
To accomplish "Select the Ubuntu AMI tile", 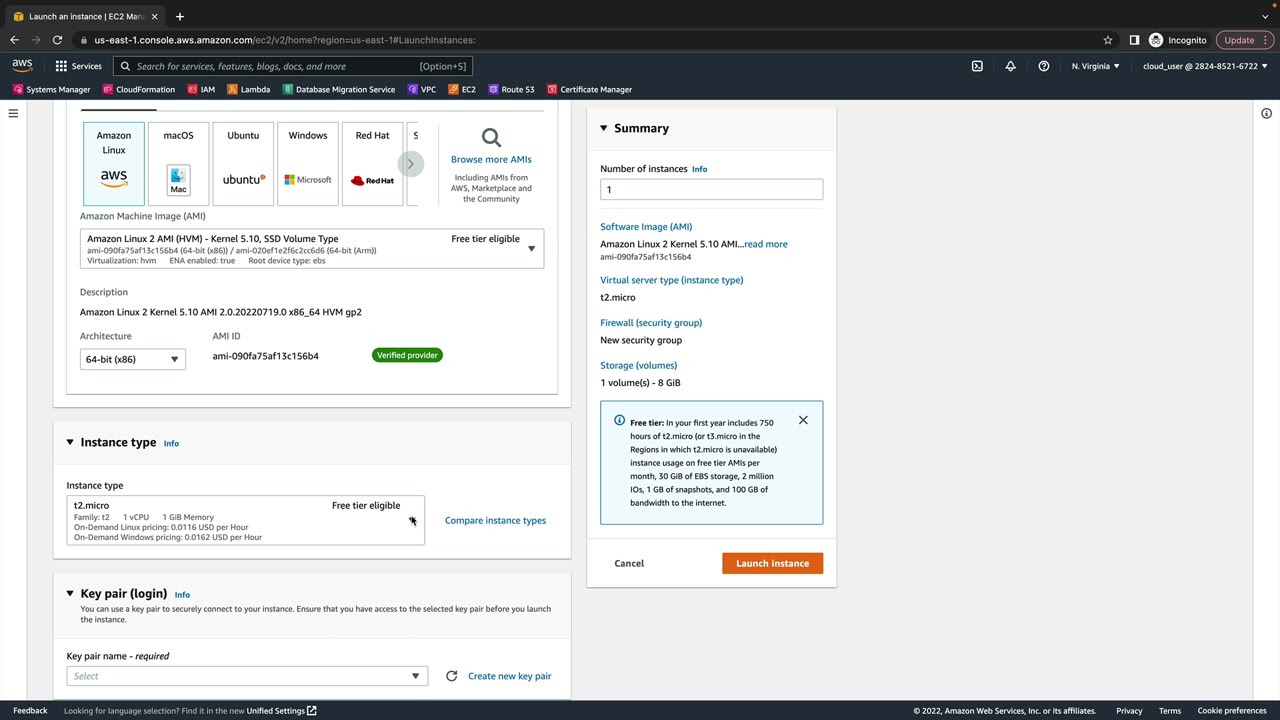I will coord(243,163).
